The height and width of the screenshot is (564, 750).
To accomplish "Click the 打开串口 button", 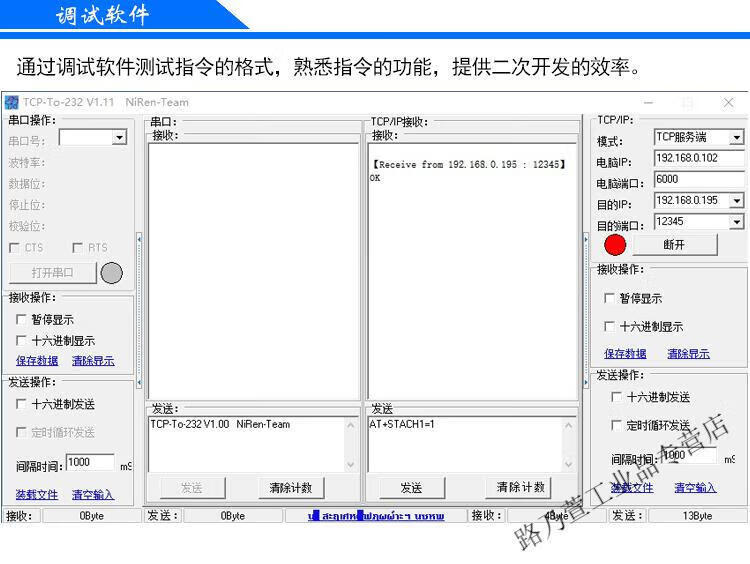I will coord(53,273).
